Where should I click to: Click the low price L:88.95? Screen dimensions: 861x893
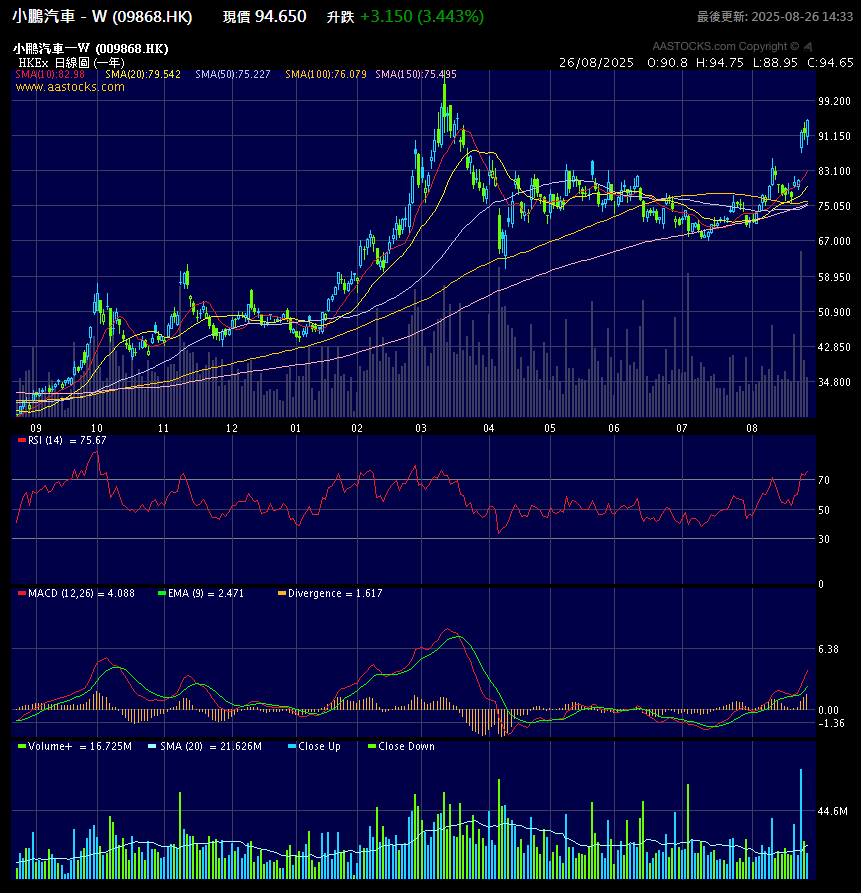[775, 63]
